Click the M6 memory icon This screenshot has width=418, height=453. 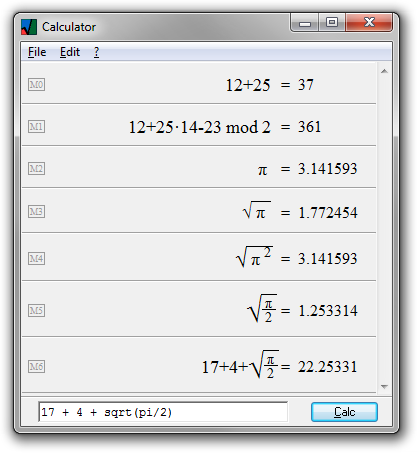tap(36, 367)
